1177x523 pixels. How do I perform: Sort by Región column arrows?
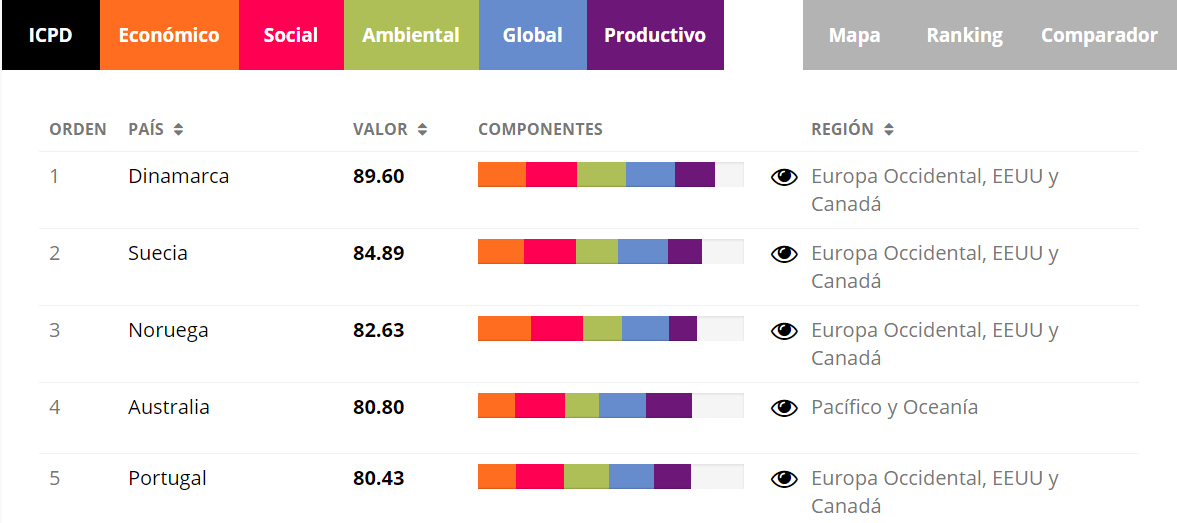point(889,130)
